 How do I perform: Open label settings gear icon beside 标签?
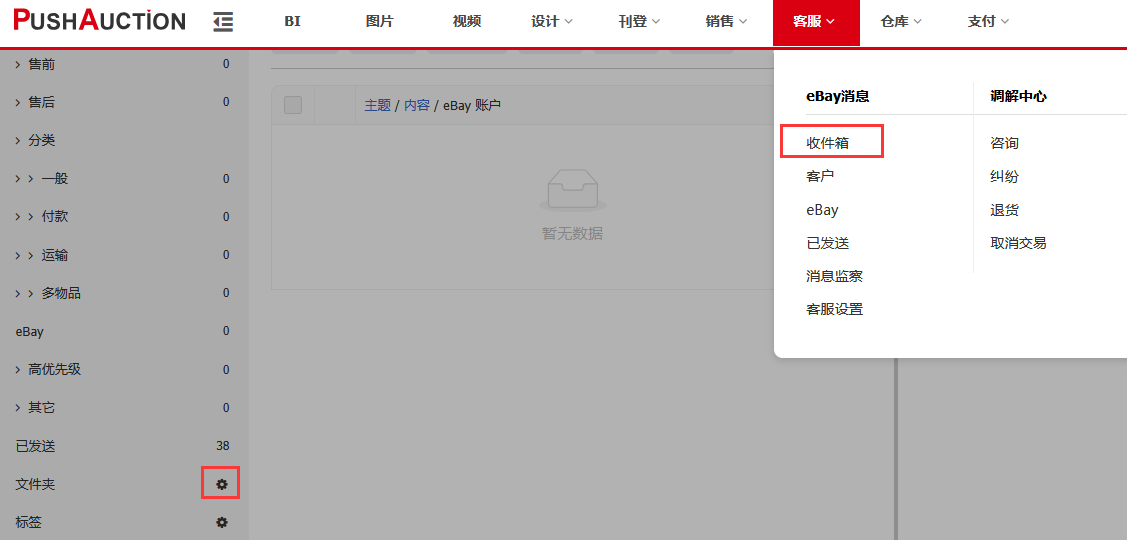tap(222, 522)
